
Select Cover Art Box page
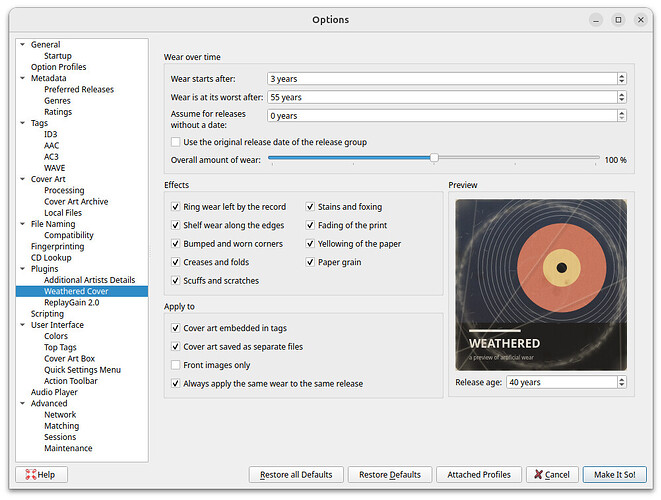coord(69,358)
